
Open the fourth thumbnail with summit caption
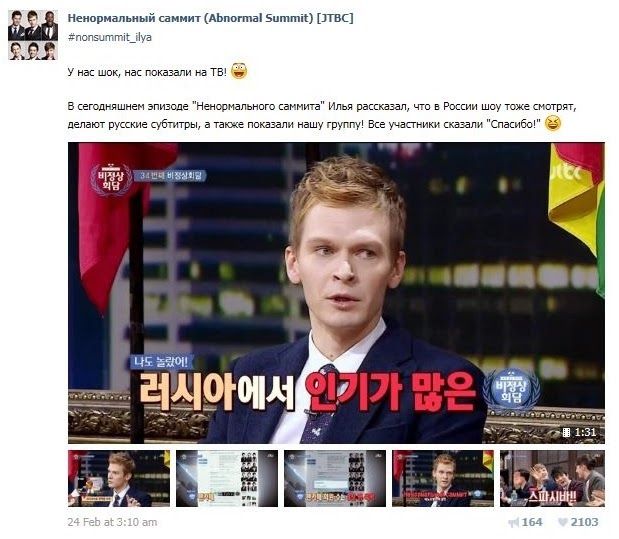pos(443,478)
